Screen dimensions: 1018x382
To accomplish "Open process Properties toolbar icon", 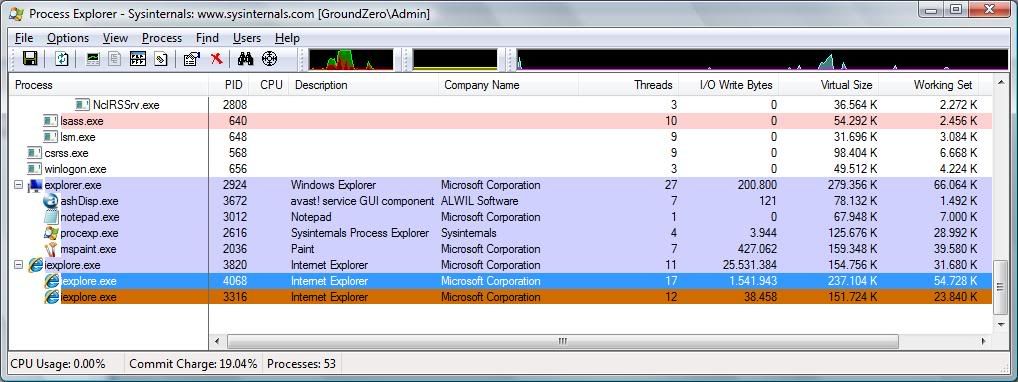I will click(192, 59).
